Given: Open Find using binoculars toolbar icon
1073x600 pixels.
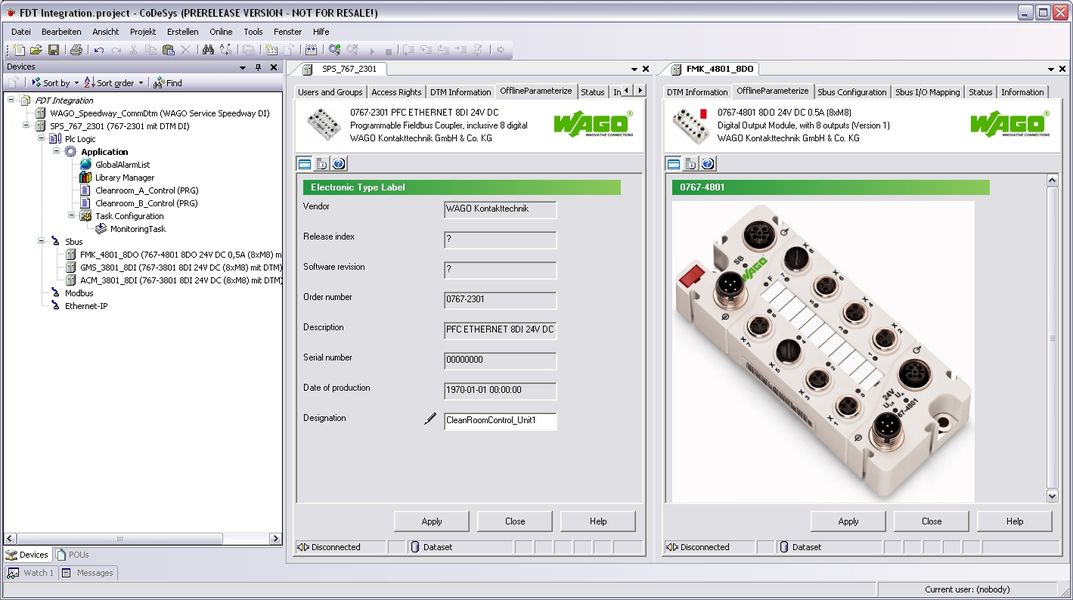Looking at the screenshot, I should pyautogui.click(x=208, y=50).
